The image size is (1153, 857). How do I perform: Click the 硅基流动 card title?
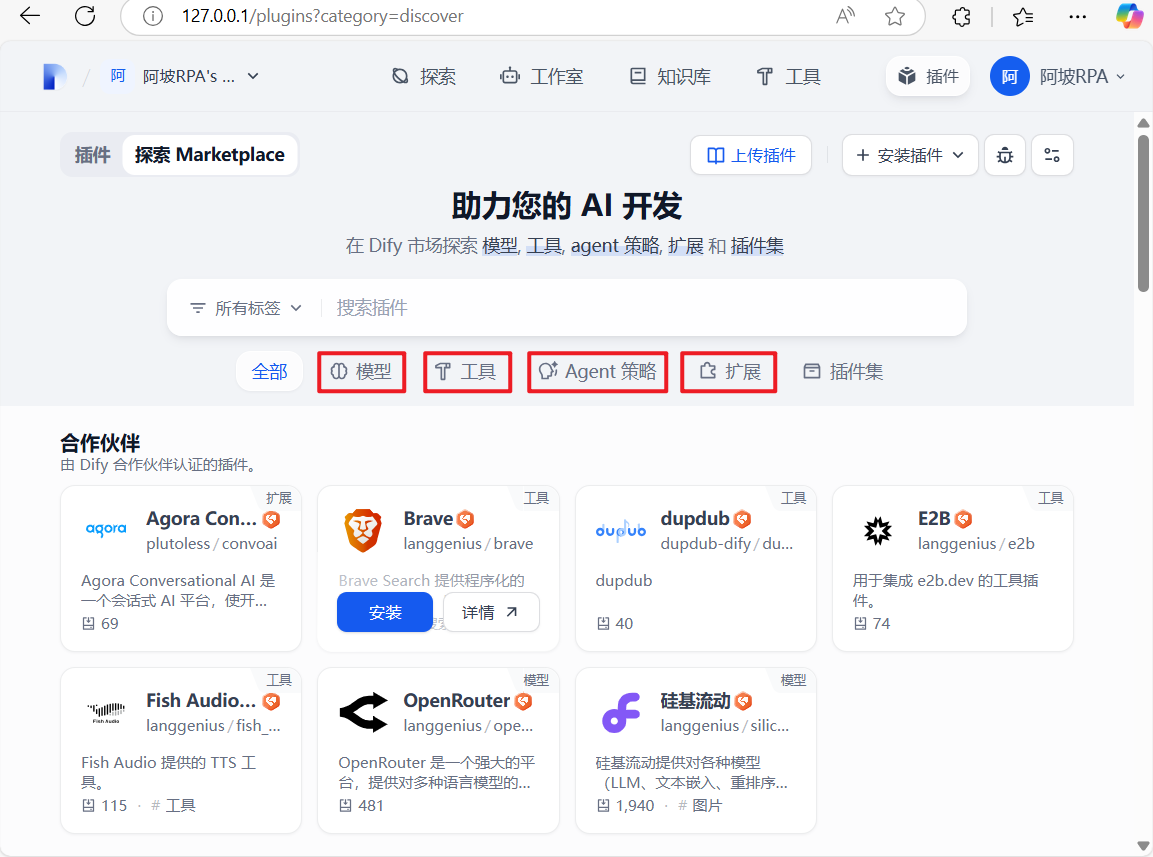[696, 700]
